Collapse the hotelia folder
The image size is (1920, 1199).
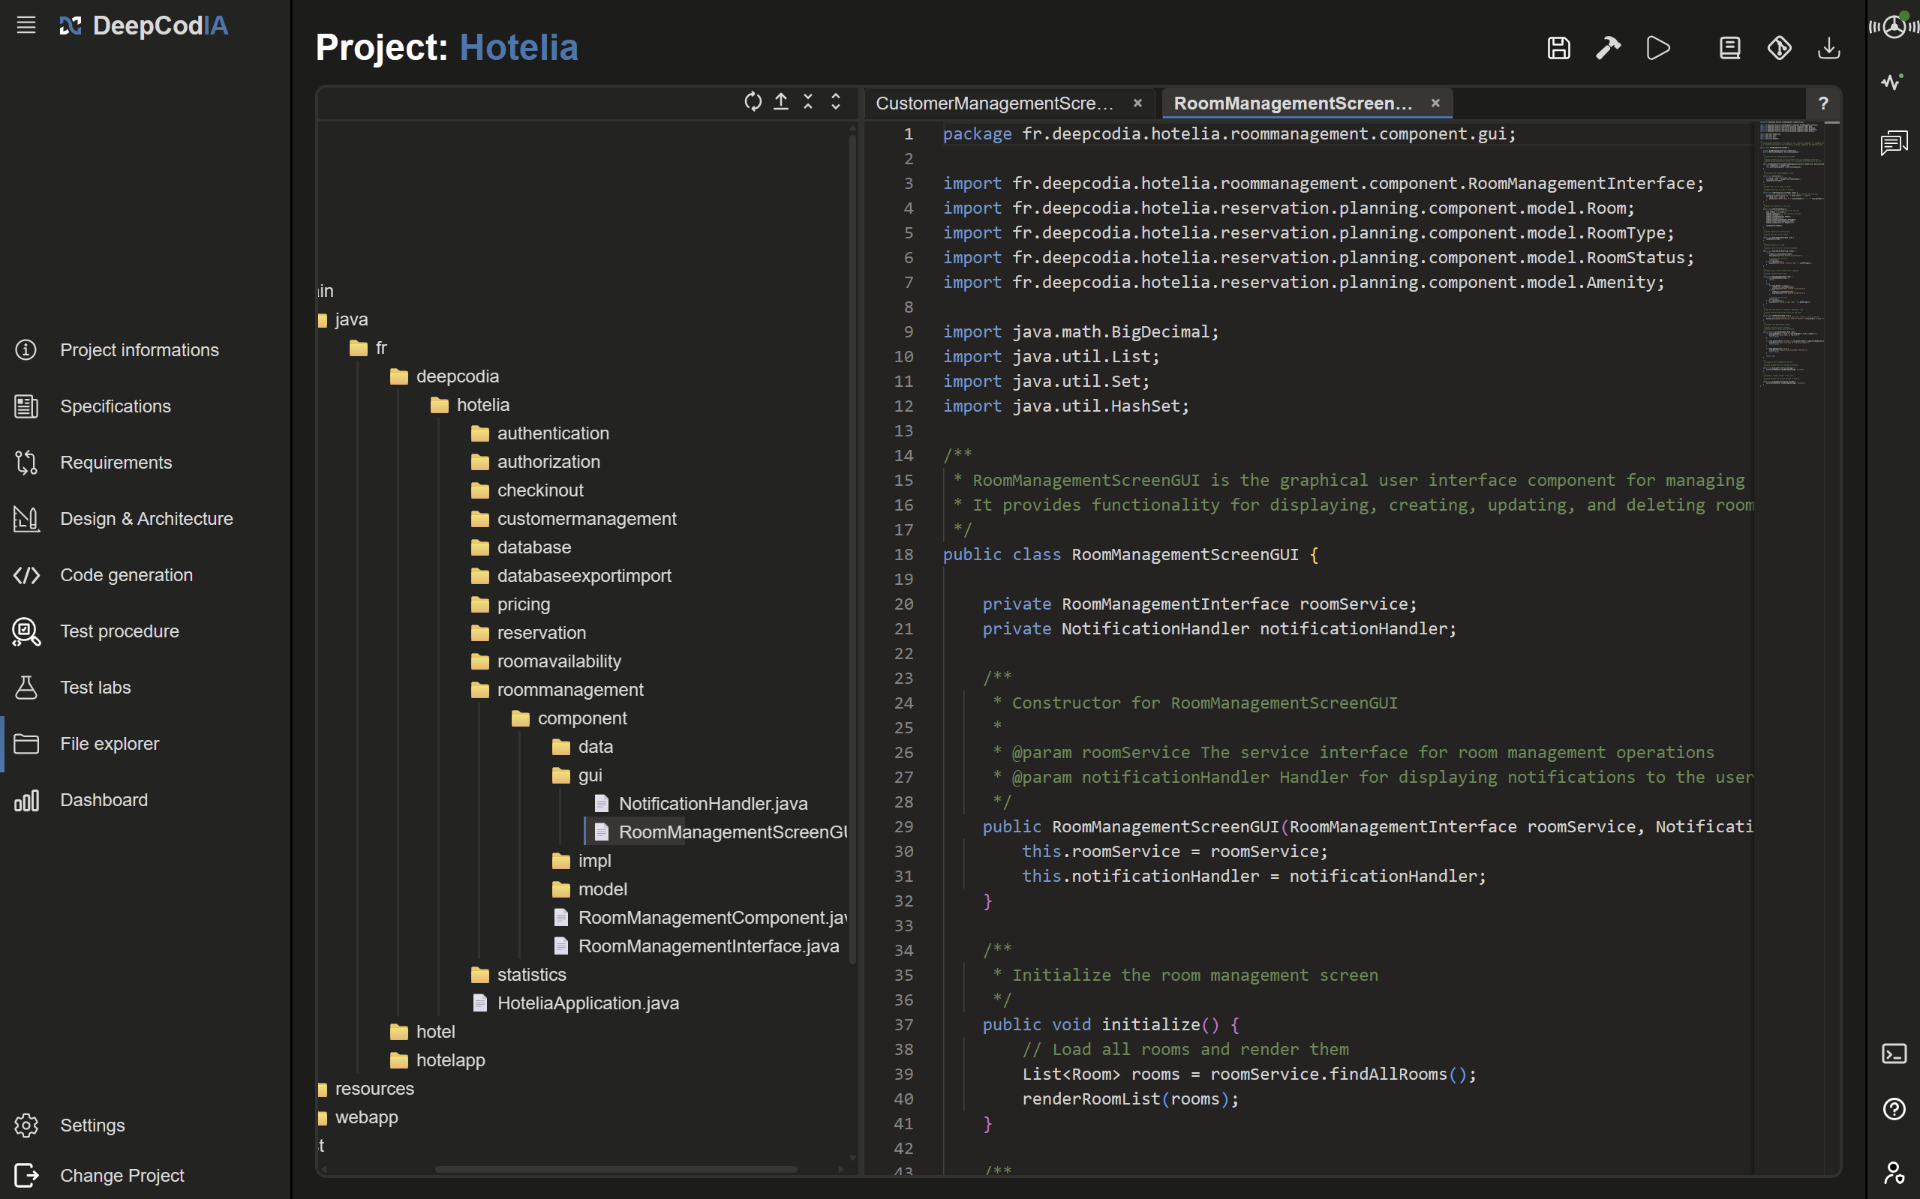(x=470, y=405)
